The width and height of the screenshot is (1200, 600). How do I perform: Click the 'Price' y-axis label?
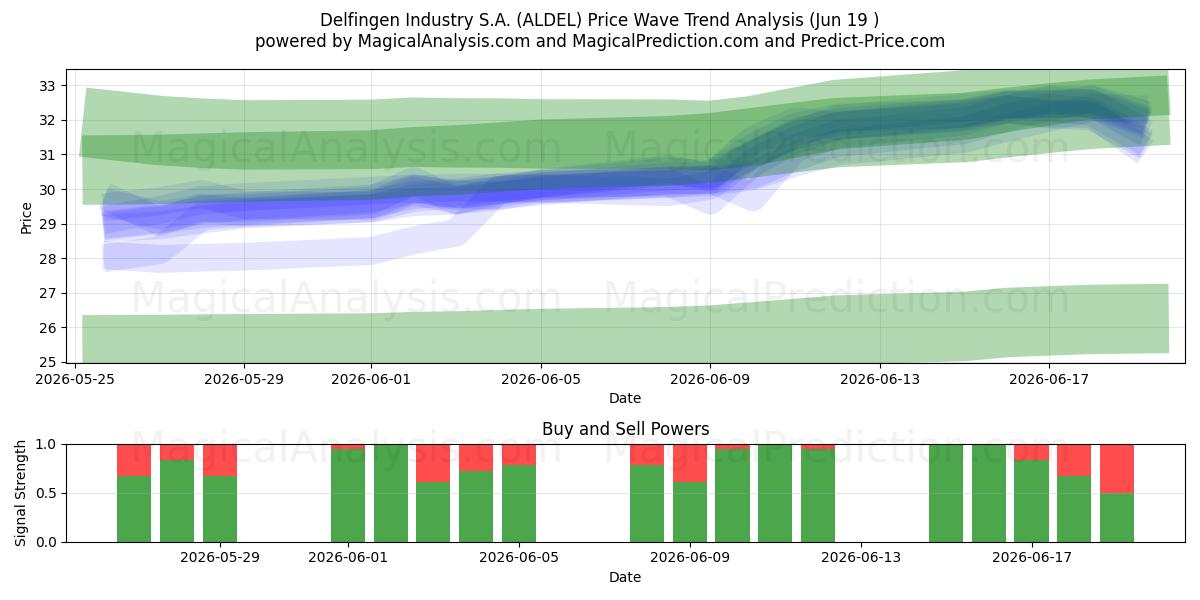pyautogui.click(x=26, y=217)
